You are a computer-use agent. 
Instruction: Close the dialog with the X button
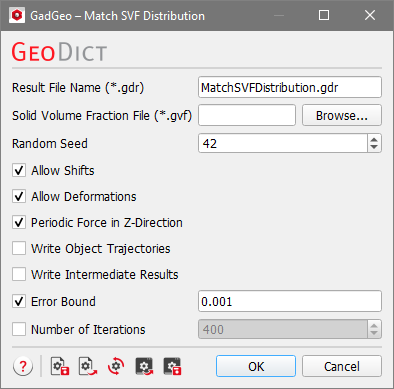370,15
